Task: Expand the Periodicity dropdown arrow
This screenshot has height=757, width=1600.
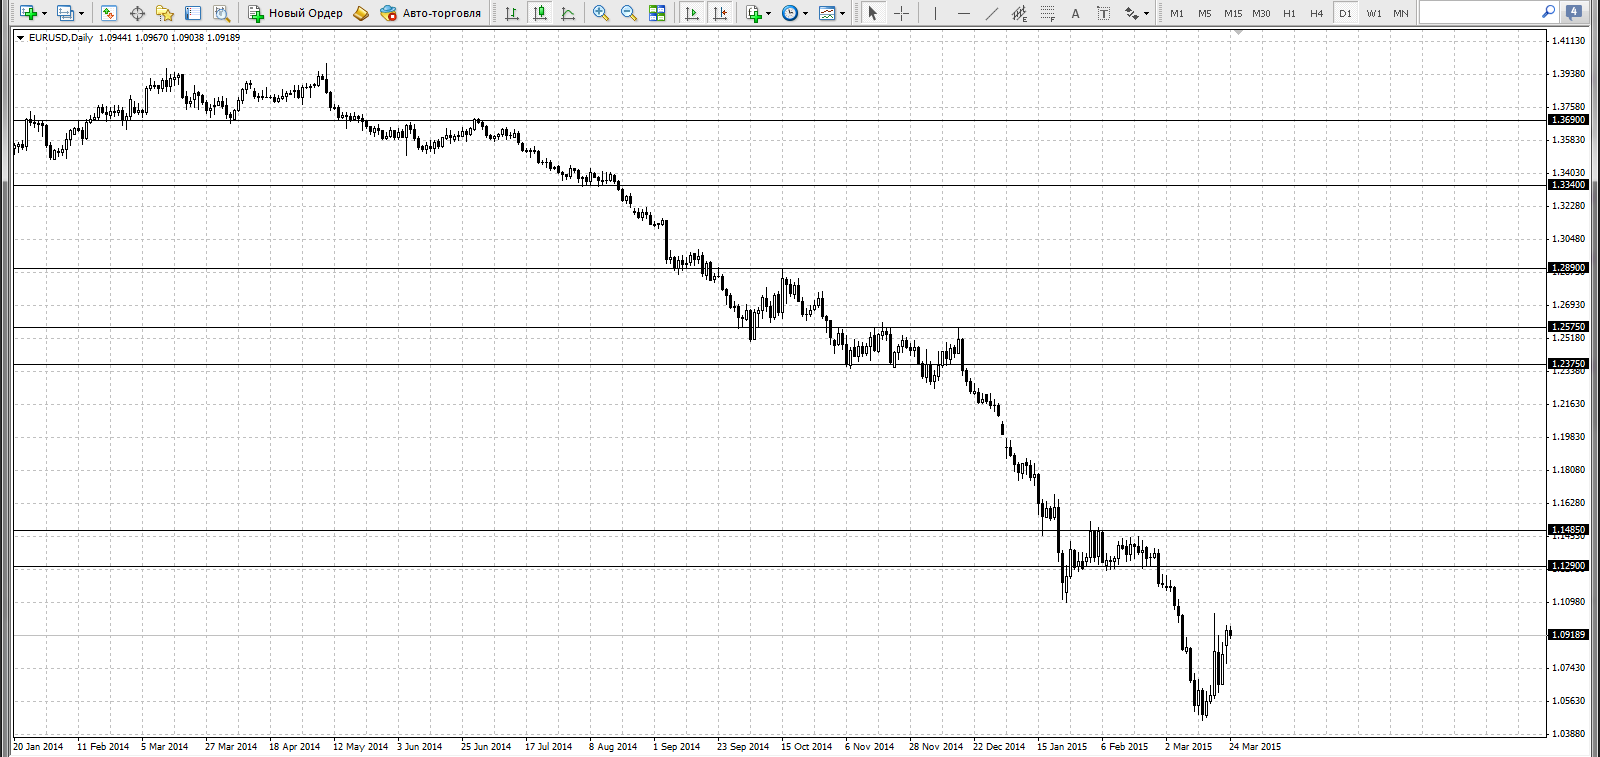Action: pyautogui.click(x=805, y=14)
